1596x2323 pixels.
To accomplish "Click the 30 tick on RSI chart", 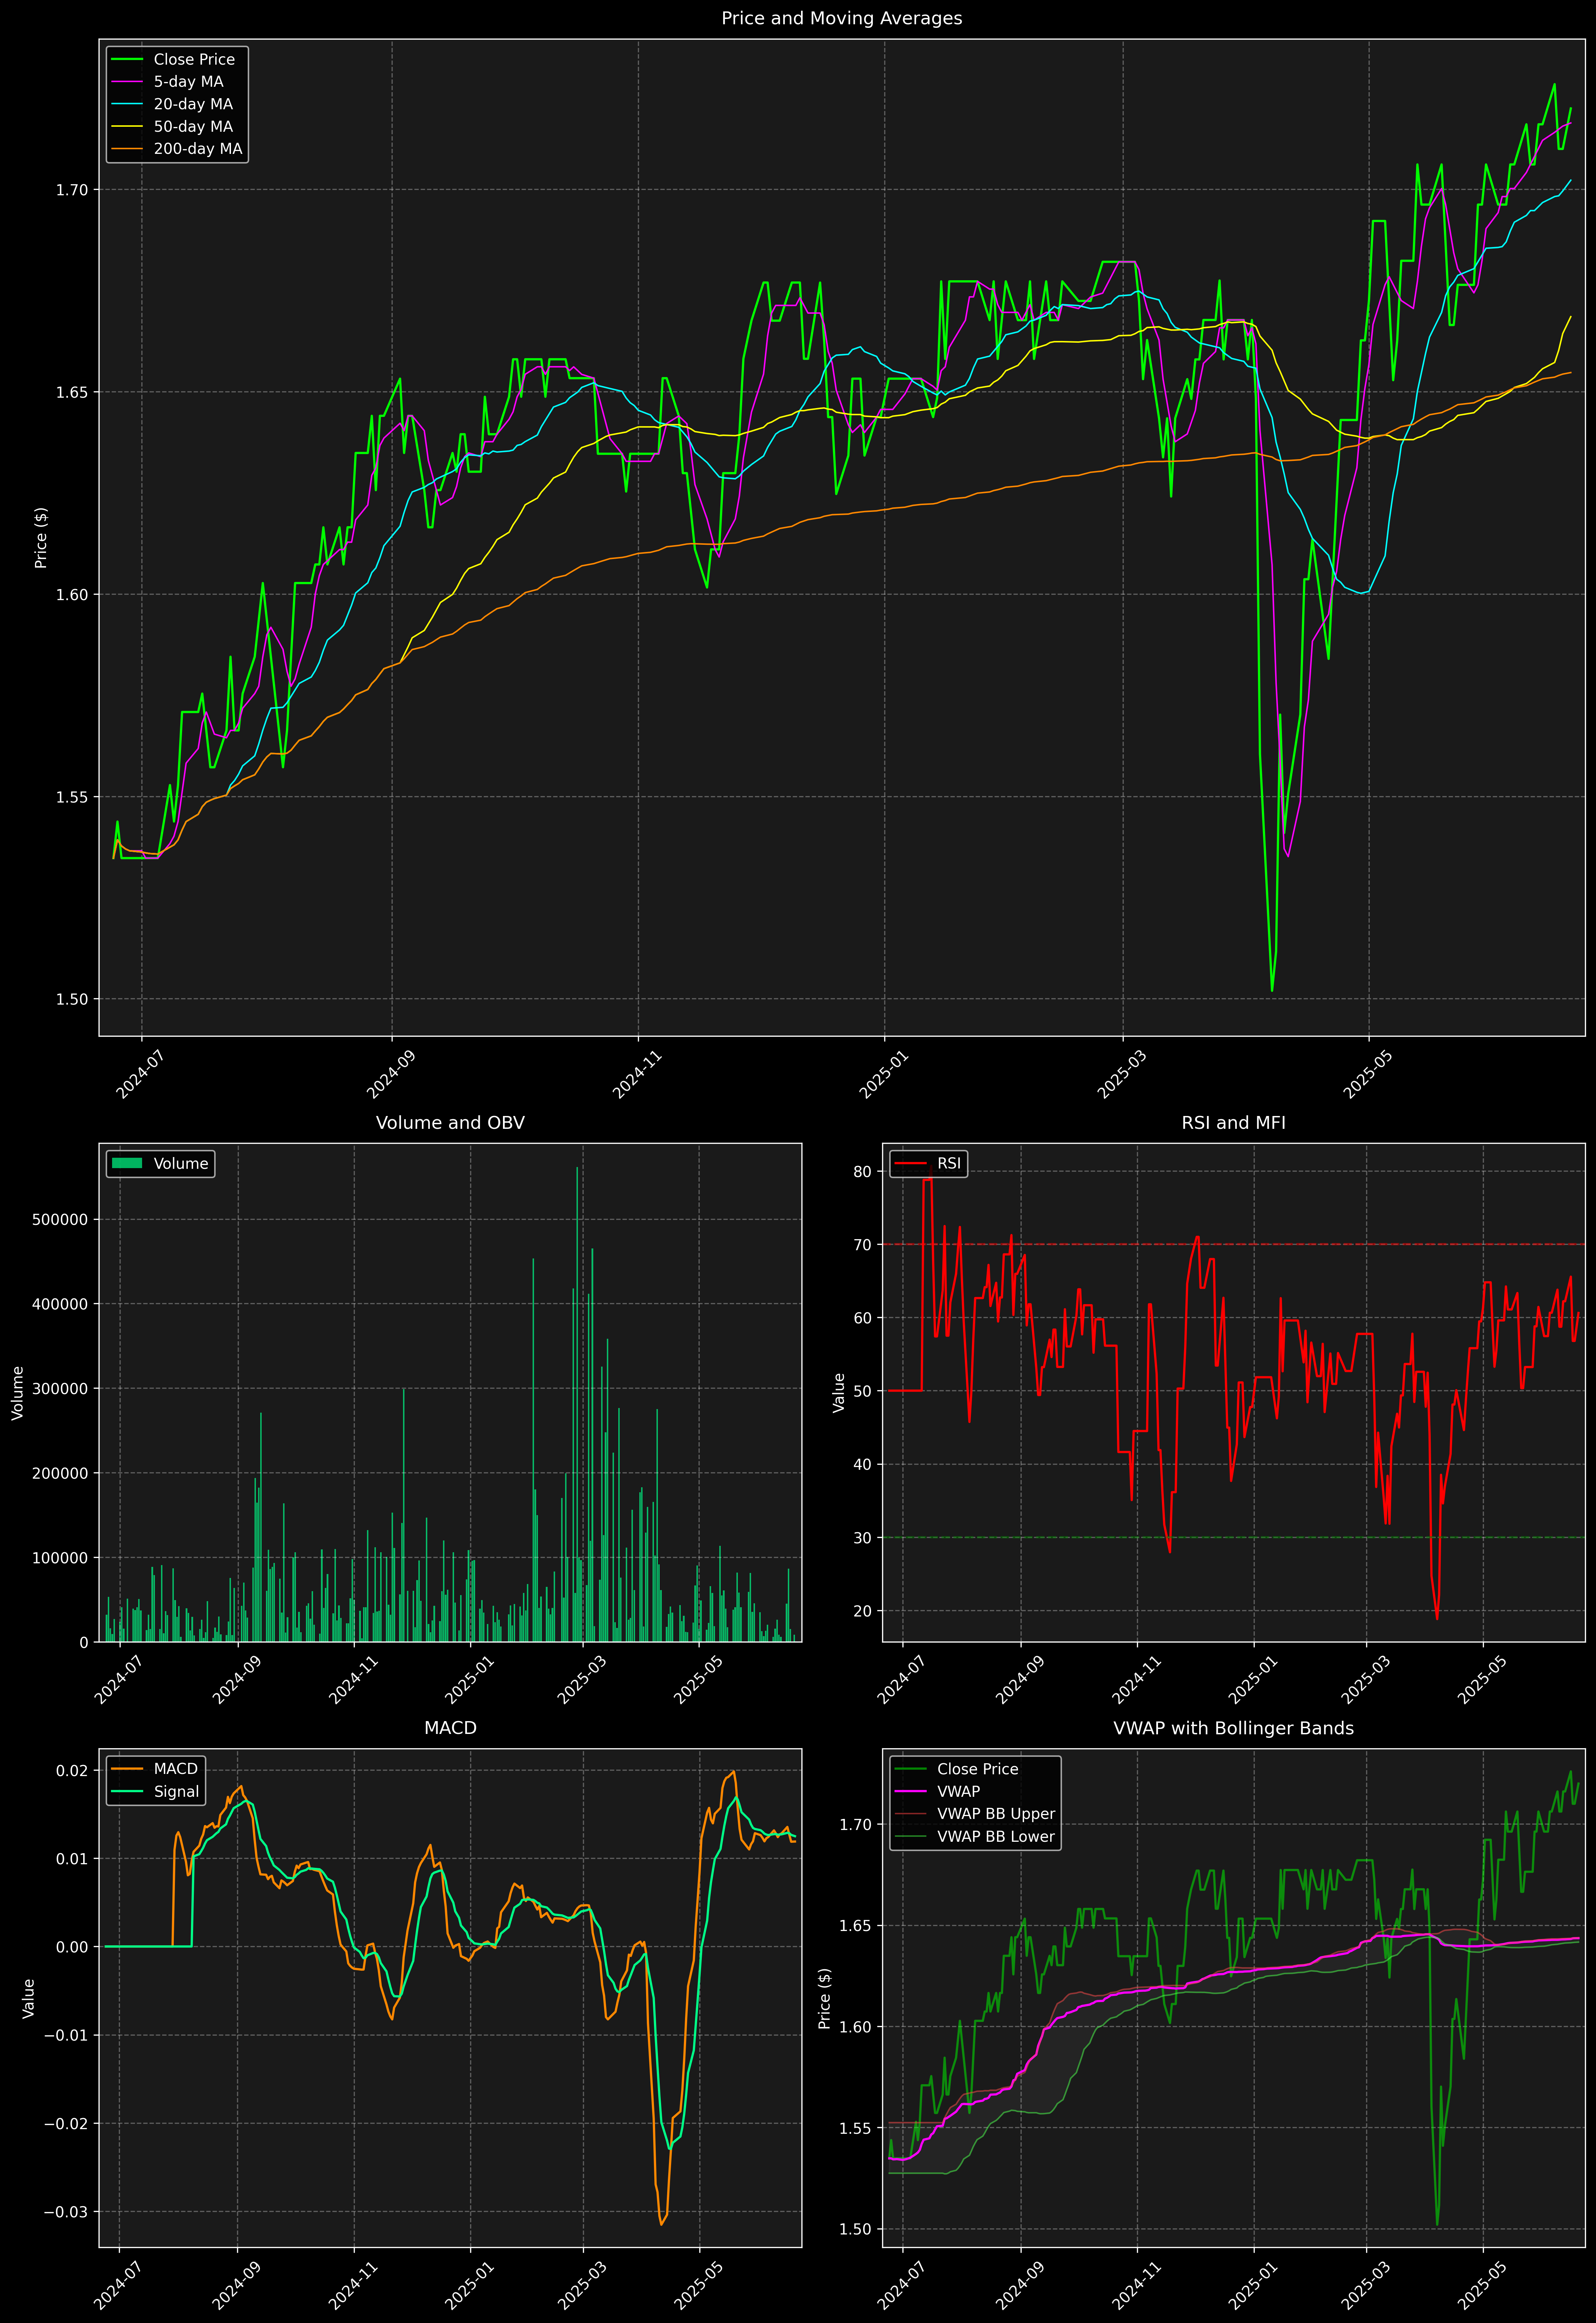I will (x=863, y=1538).
